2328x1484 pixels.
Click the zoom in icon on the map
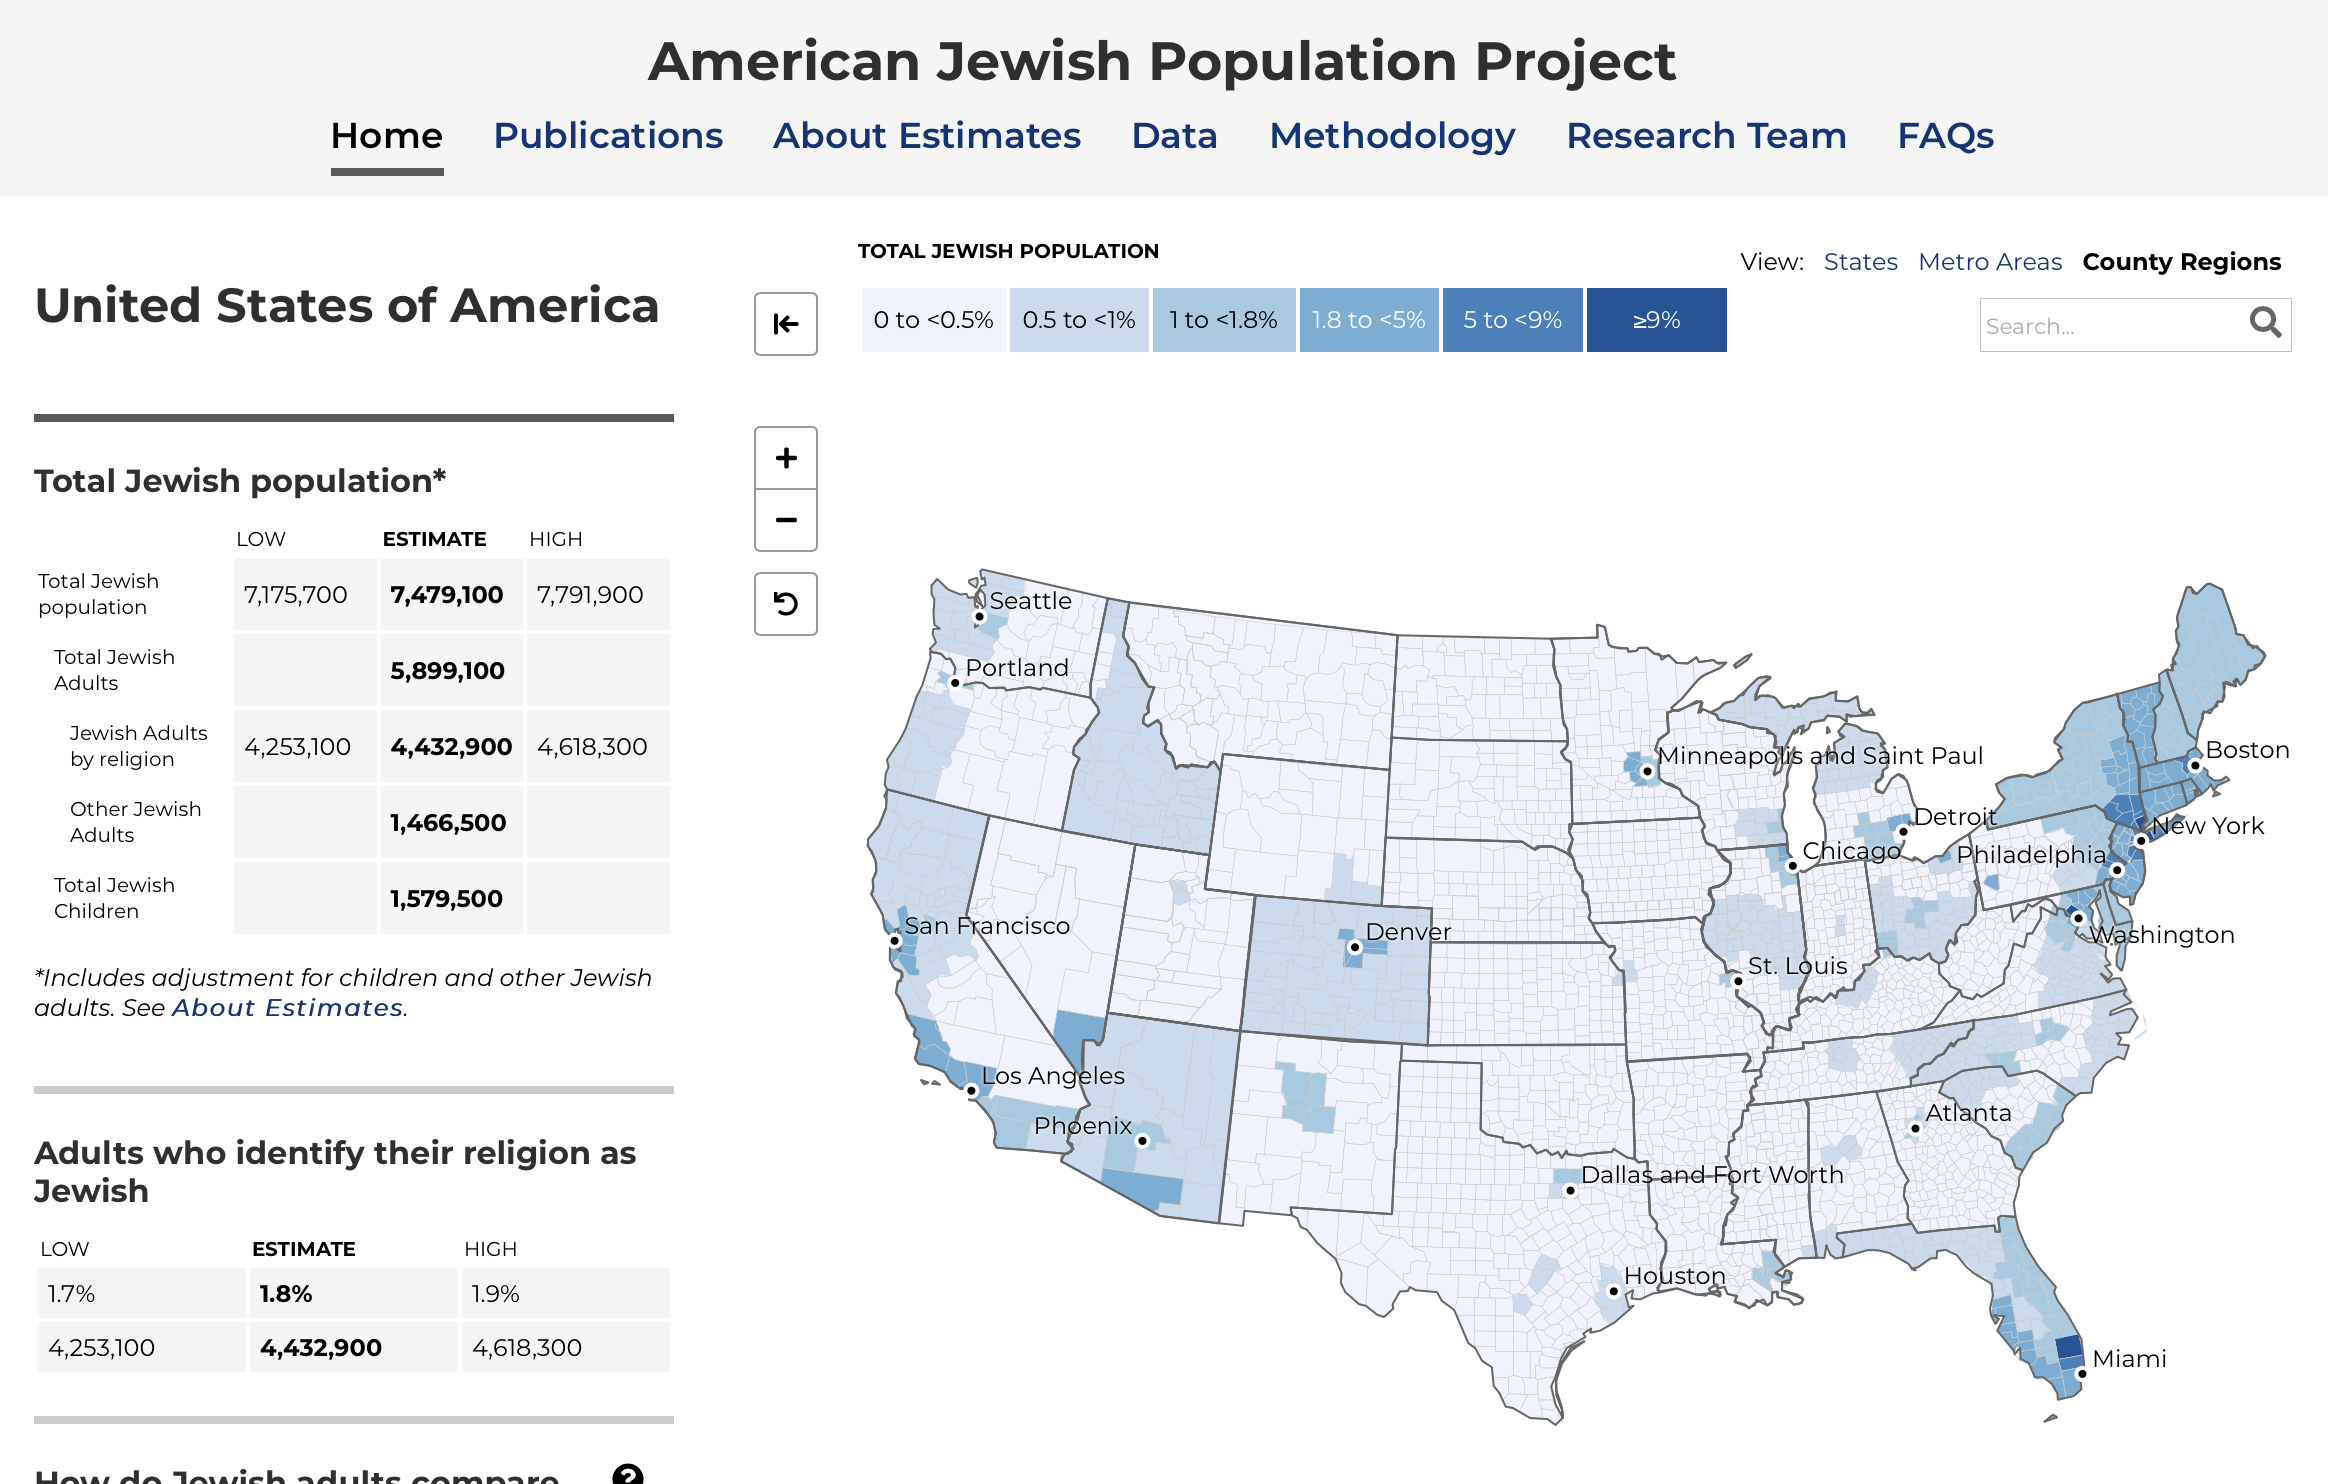(785, 458)
